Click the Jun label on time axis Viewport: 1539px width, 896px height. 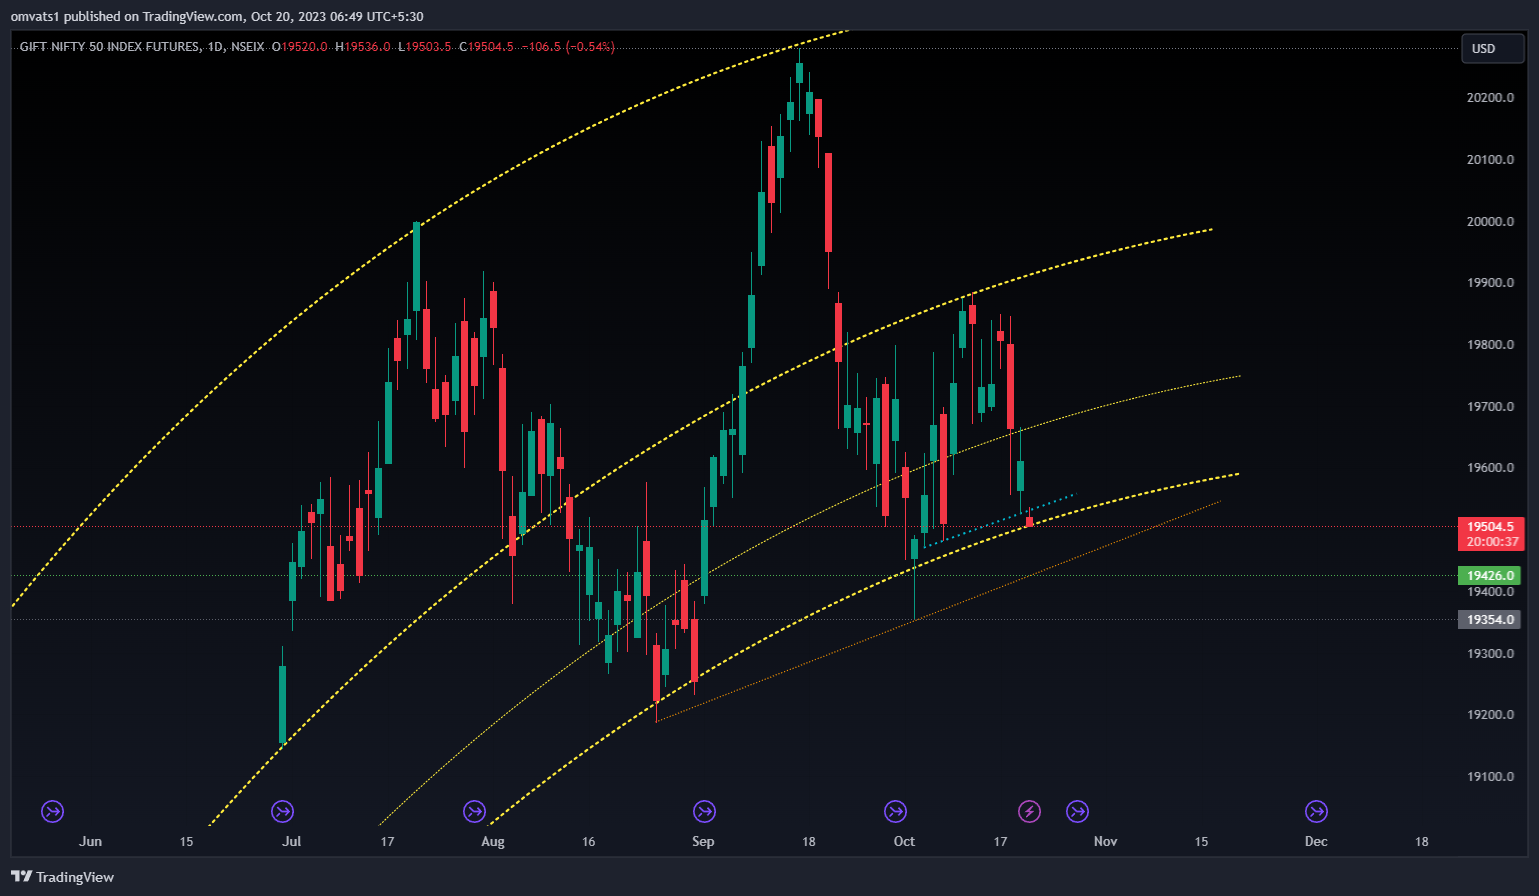tap(90, 841)
